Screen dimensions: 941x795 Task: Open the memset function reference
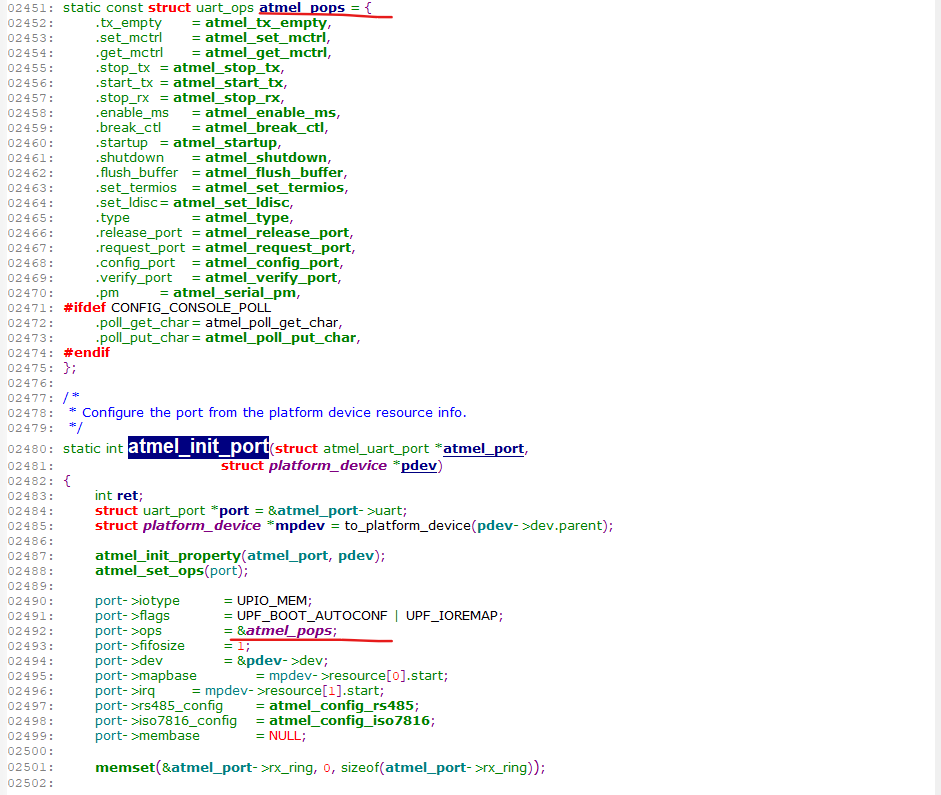pos(117,767)
